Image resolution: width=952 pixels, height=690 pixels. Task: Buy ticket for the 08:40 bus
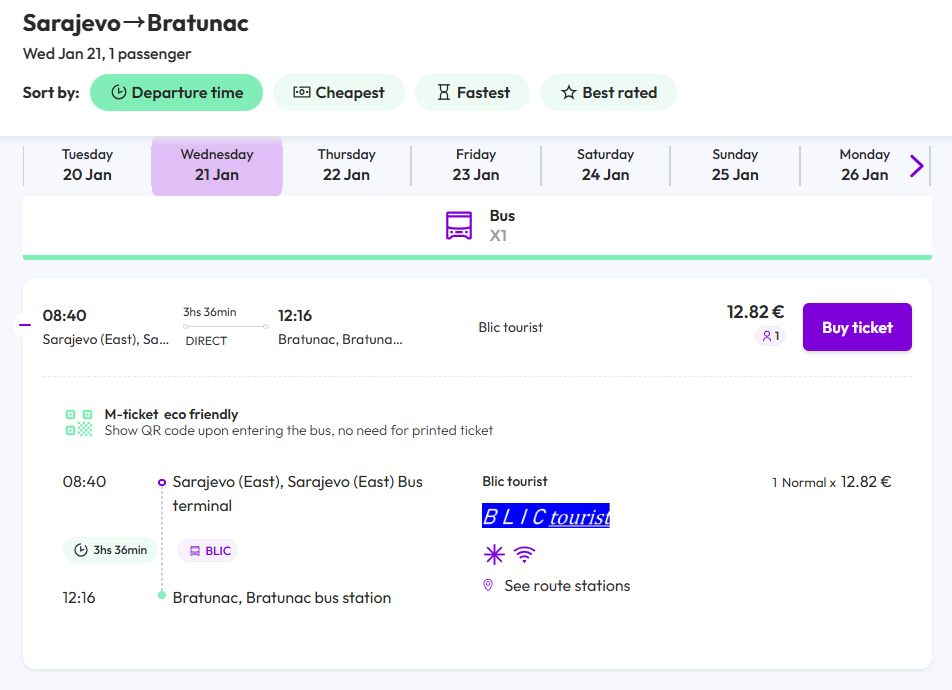[x=857, y=327]
